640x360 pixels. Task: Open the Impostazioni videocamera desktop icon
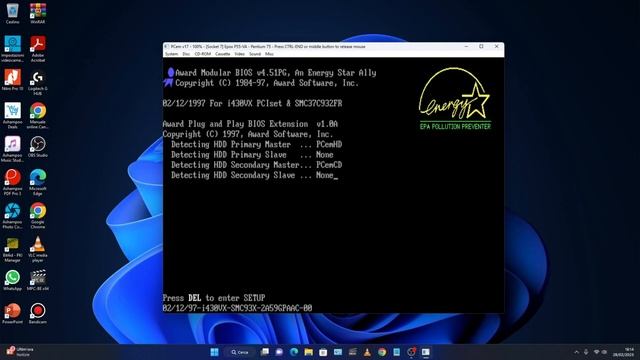pyautogui.click(x=13, y=49)
